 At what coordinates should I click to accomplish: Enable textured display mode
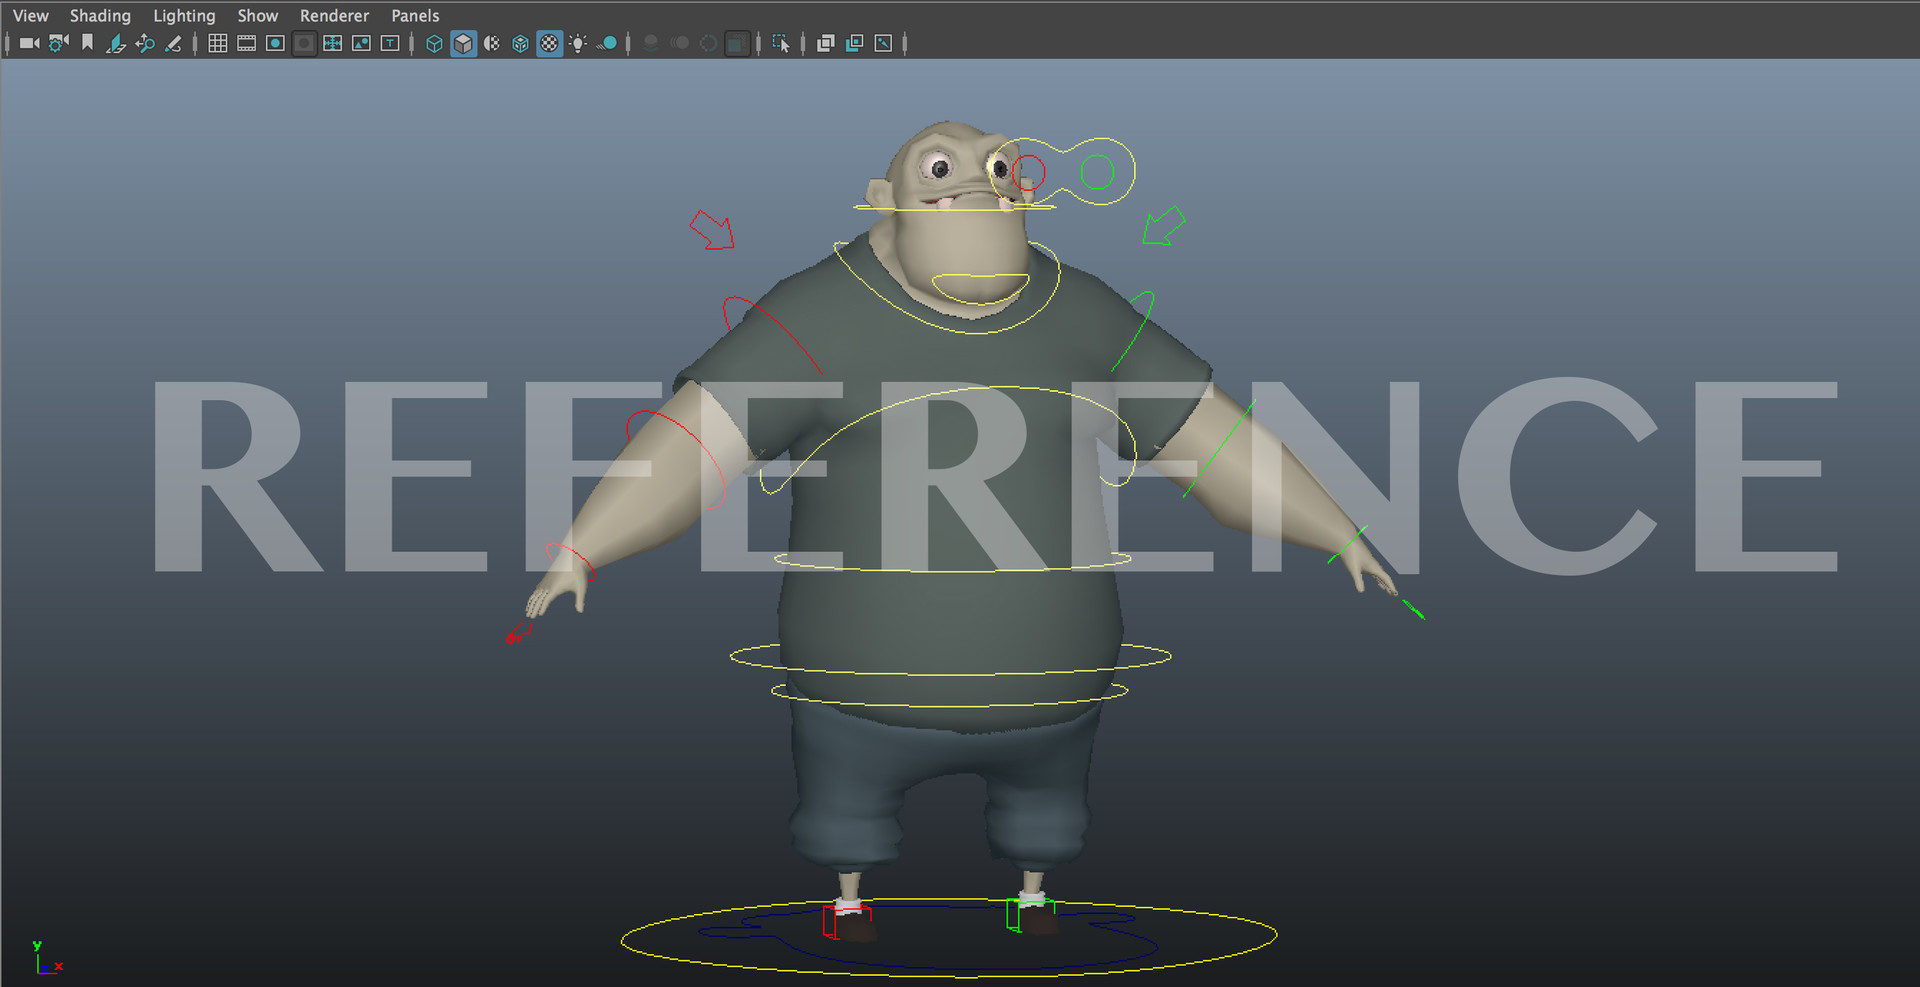tap(549, 43)
